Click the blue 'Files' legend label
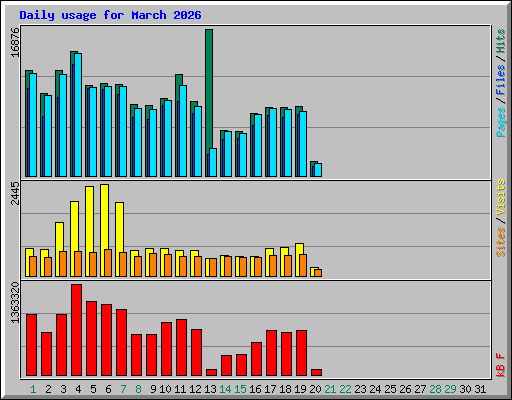 tap(500, 79)
